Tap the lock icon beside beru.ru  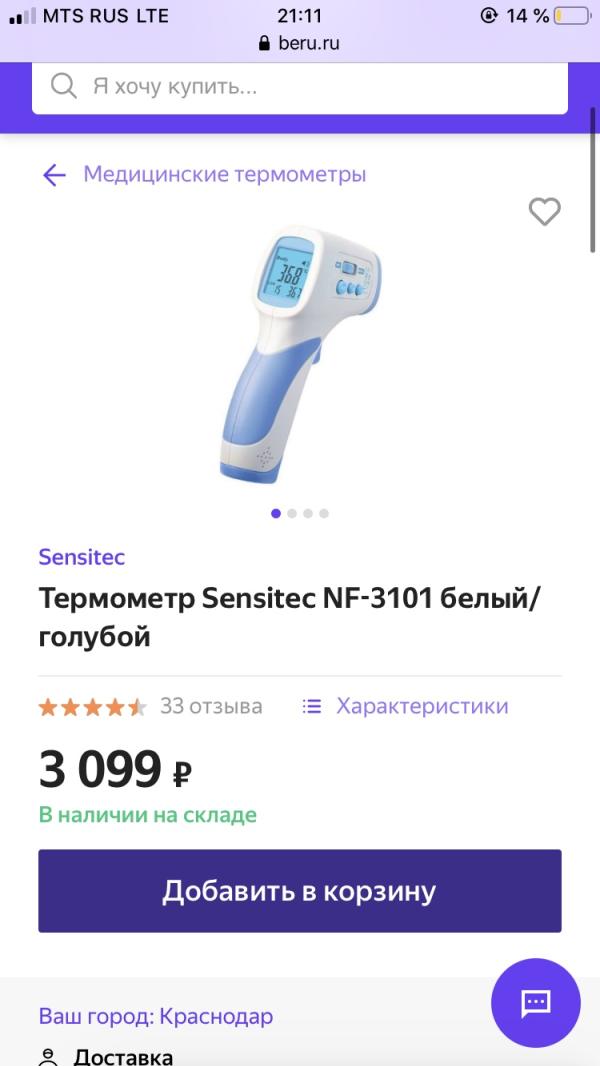tap(264, 43)
